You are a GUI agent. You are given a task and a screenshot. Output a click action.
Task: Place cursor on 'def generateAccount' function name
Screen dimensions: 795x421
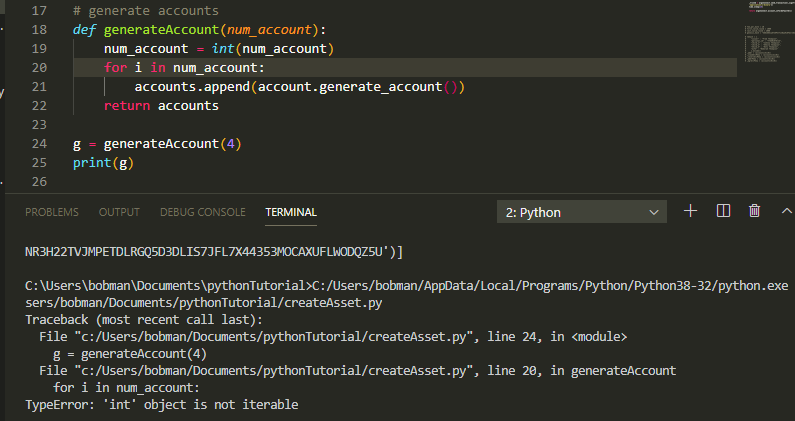pyautogui.click(x=161, y=29)
